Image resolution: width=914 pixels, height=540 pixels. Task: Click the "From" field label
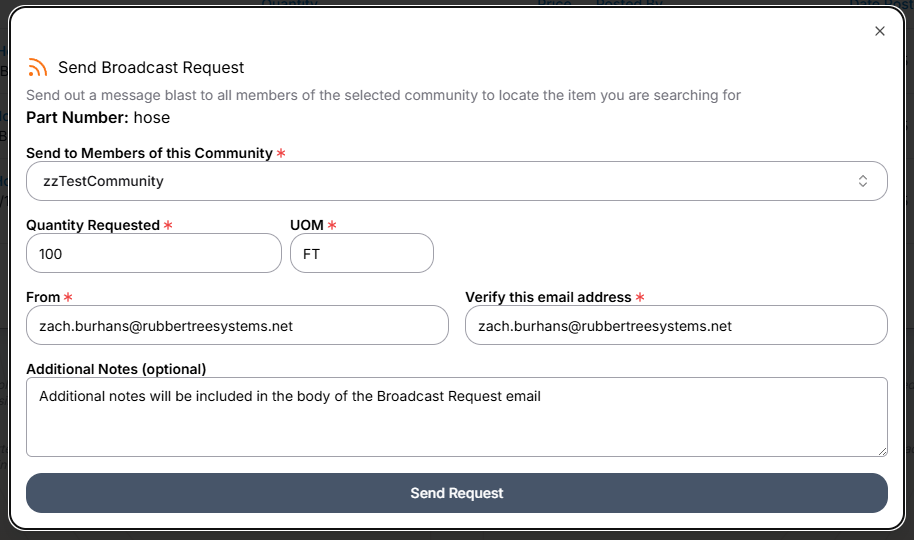[44, 297]
